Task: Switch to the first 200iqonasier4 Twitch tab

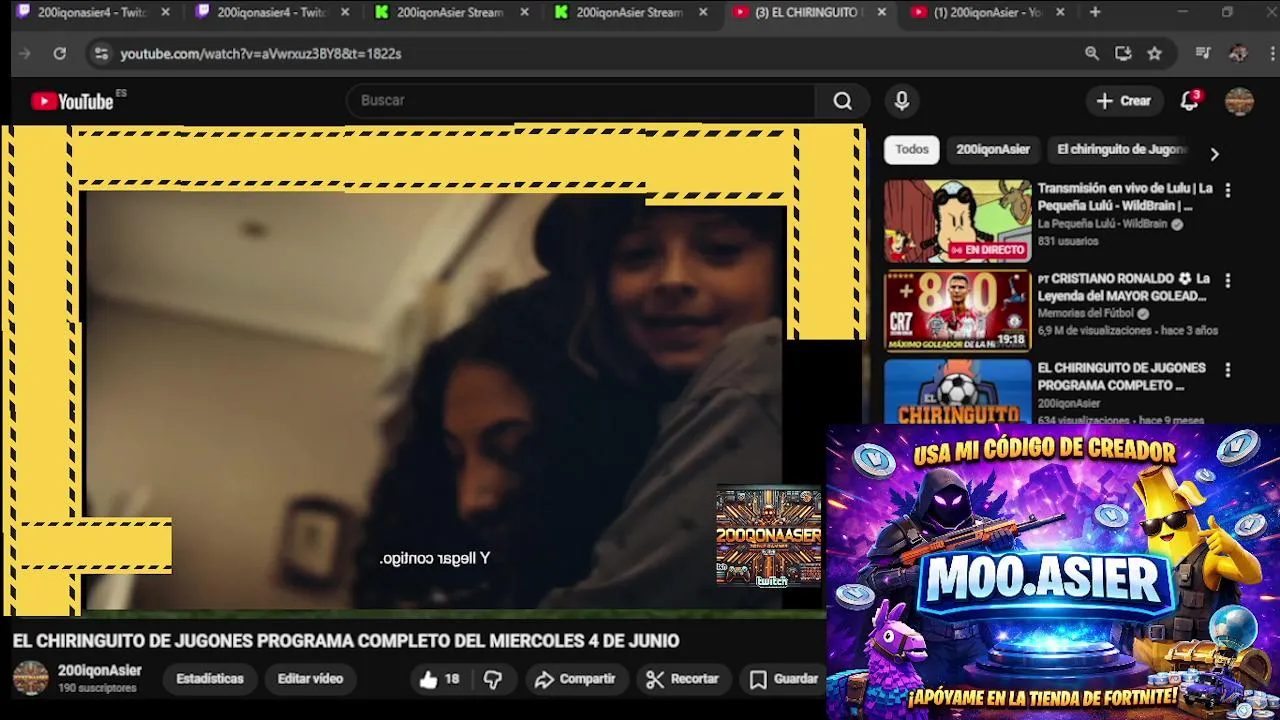Action: pyautogui.click(x=92, y=12)
